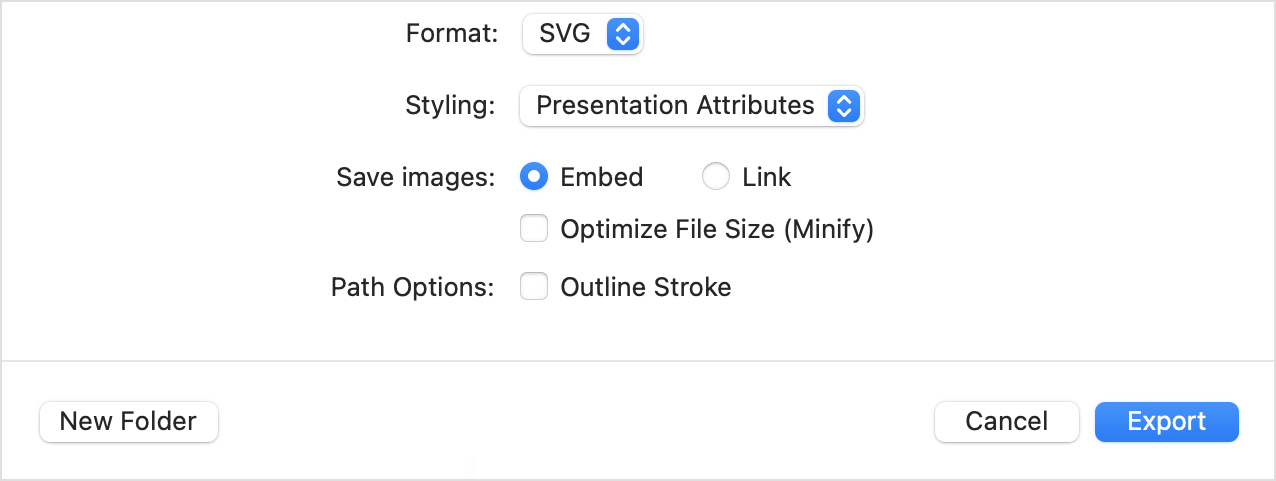Click the blue chevron icon beside SVG
Image resolution: width=1276 pixels, height=481 pixels.
[622, 35]
